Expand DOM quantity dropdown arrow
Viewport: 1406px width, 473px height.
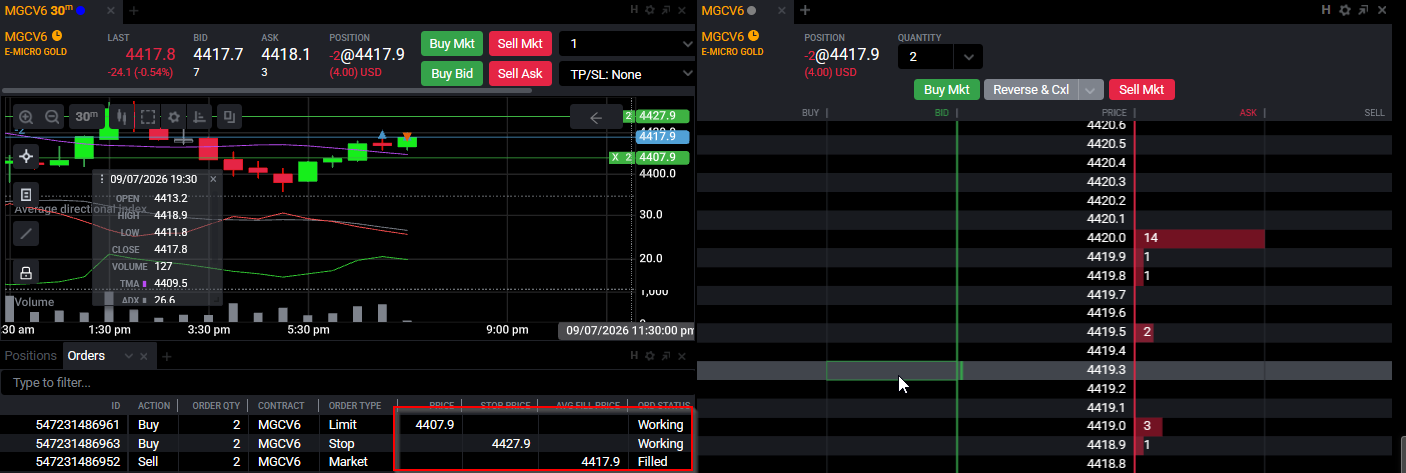[x=968, y=57]
